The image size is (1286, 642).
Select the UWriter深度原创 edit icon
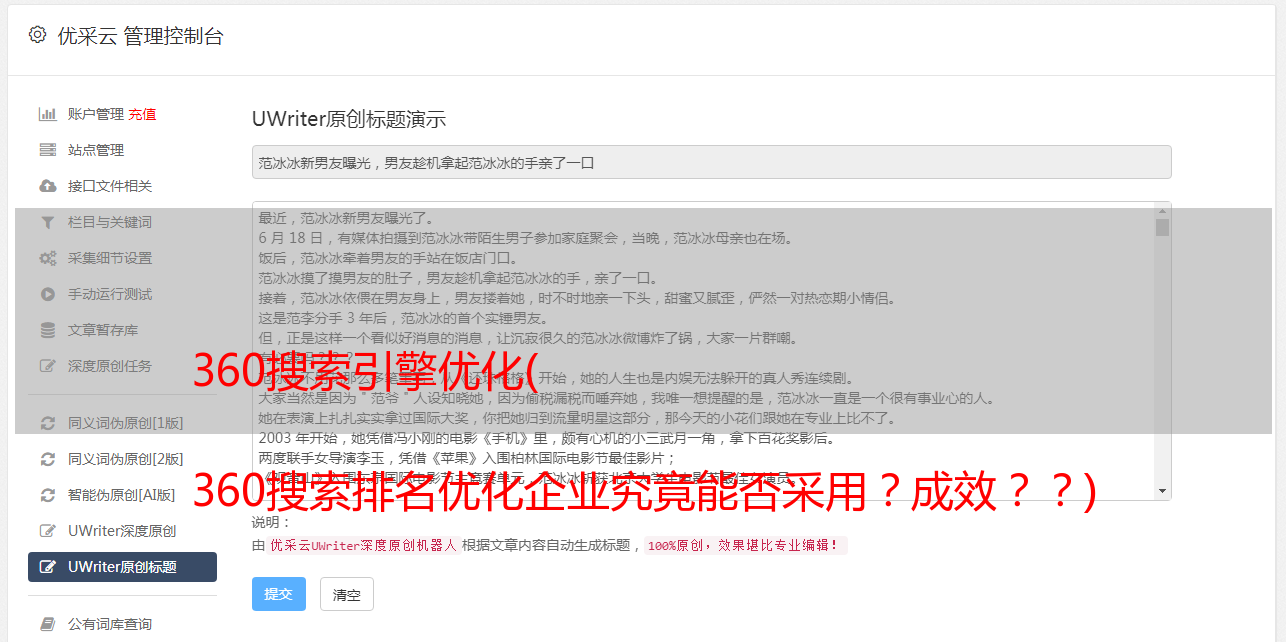pos(47,531)
